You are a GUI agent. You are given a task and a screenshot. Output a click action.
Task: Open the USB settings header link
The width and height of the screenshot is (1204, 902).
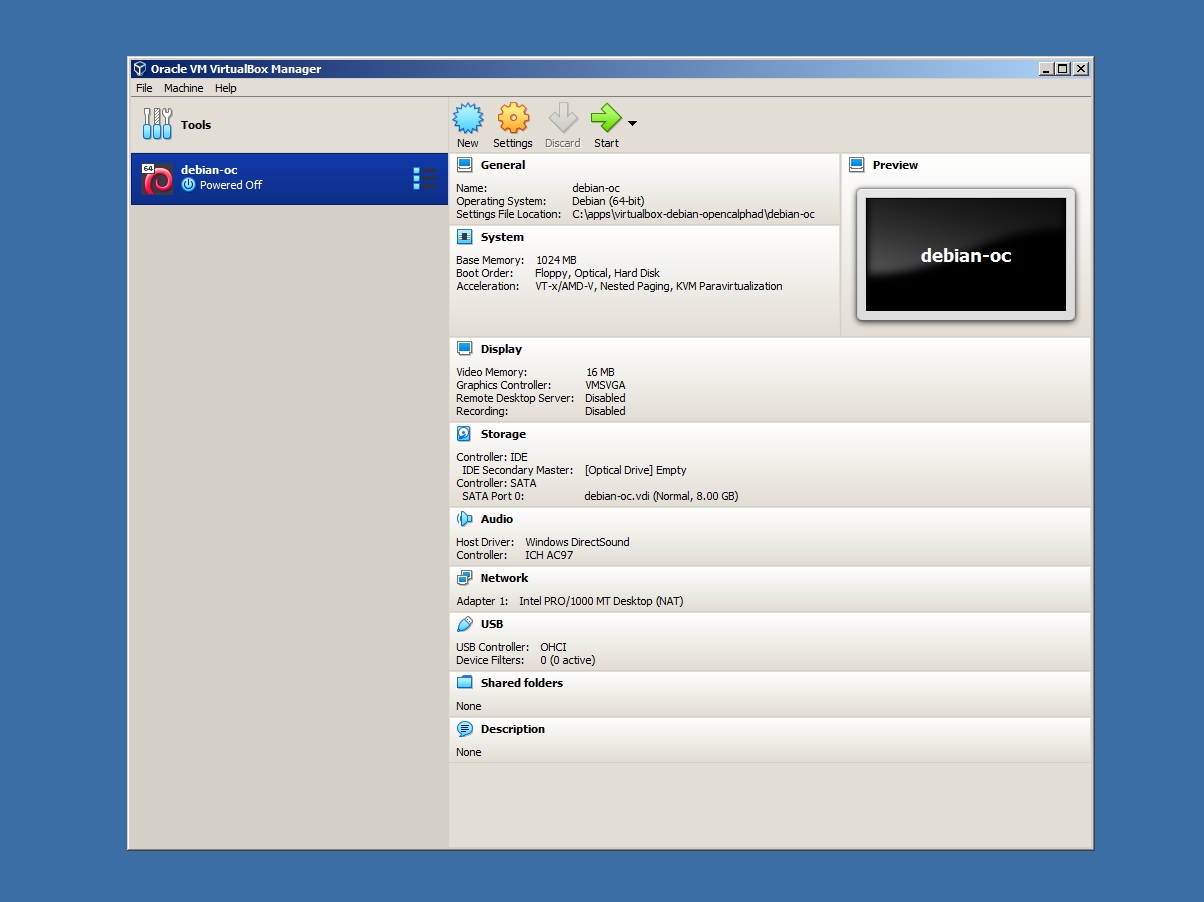pyautogui.click(x=492, y=624)
